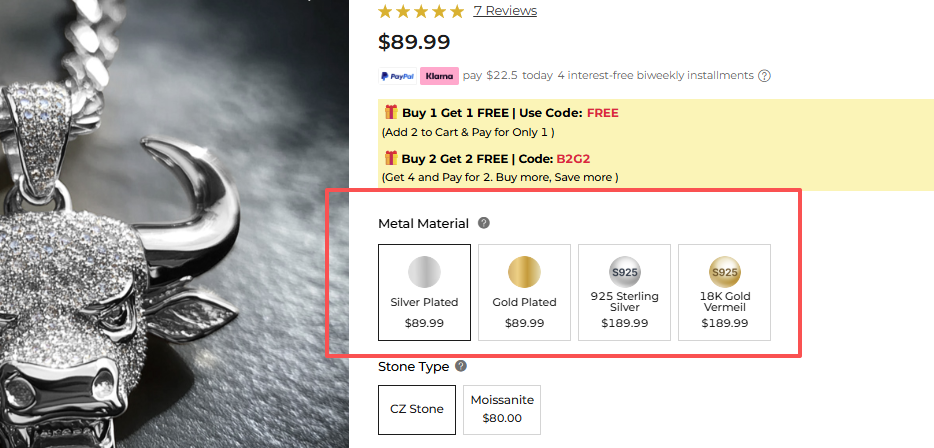Image resolution: width=934 pixels, height=448 pixels.
Task: Pick the 18K Gold Vermeil swatch
Action: point(724,292)
